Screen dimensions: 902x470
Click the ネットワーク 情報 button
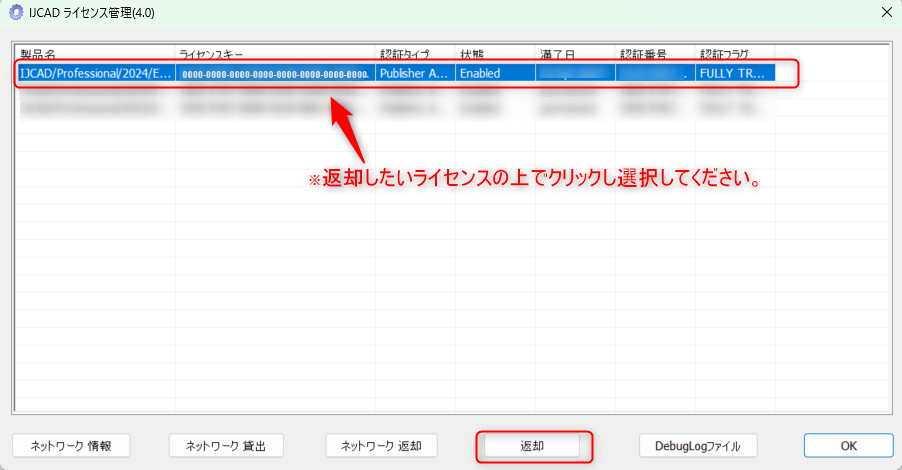pyautogui.click(x=71, y=446)
